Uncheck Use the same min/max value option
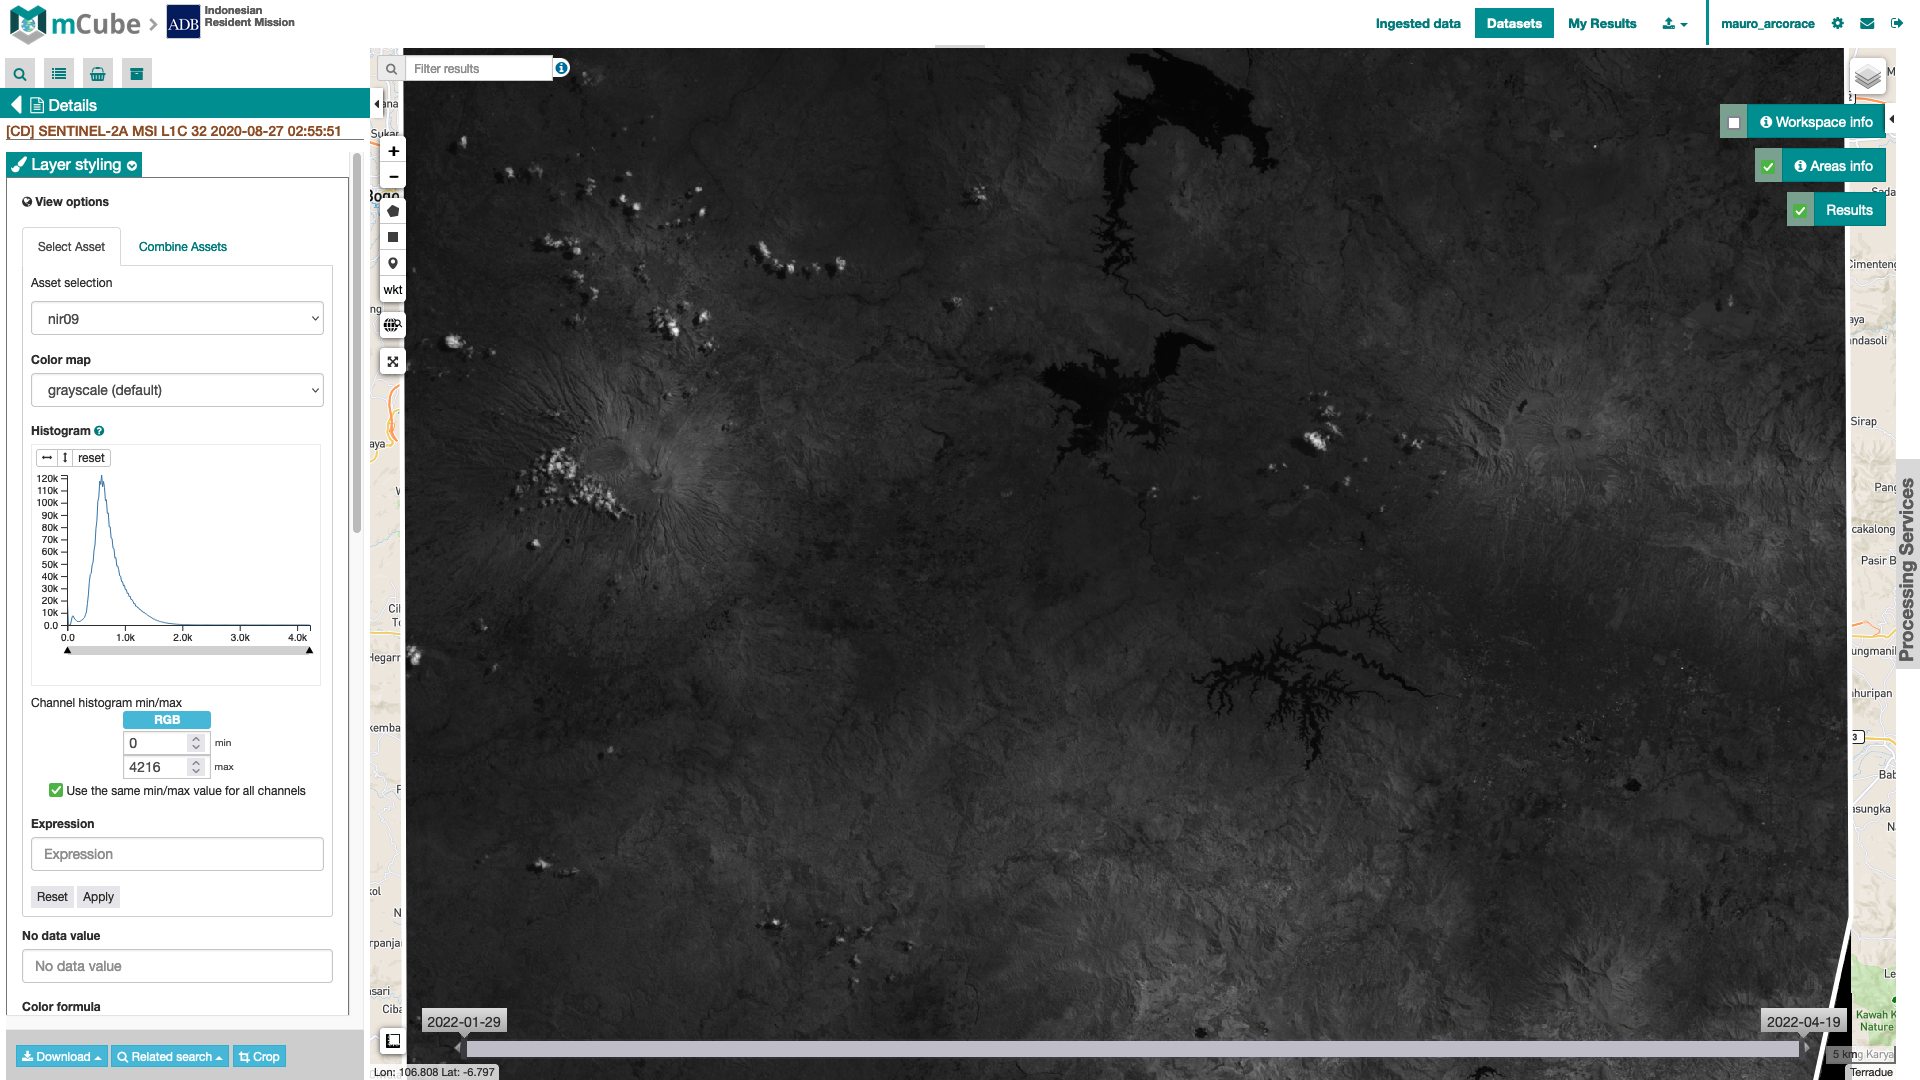The height and width of the screenshot is (1080, 1920). point(56,790)
